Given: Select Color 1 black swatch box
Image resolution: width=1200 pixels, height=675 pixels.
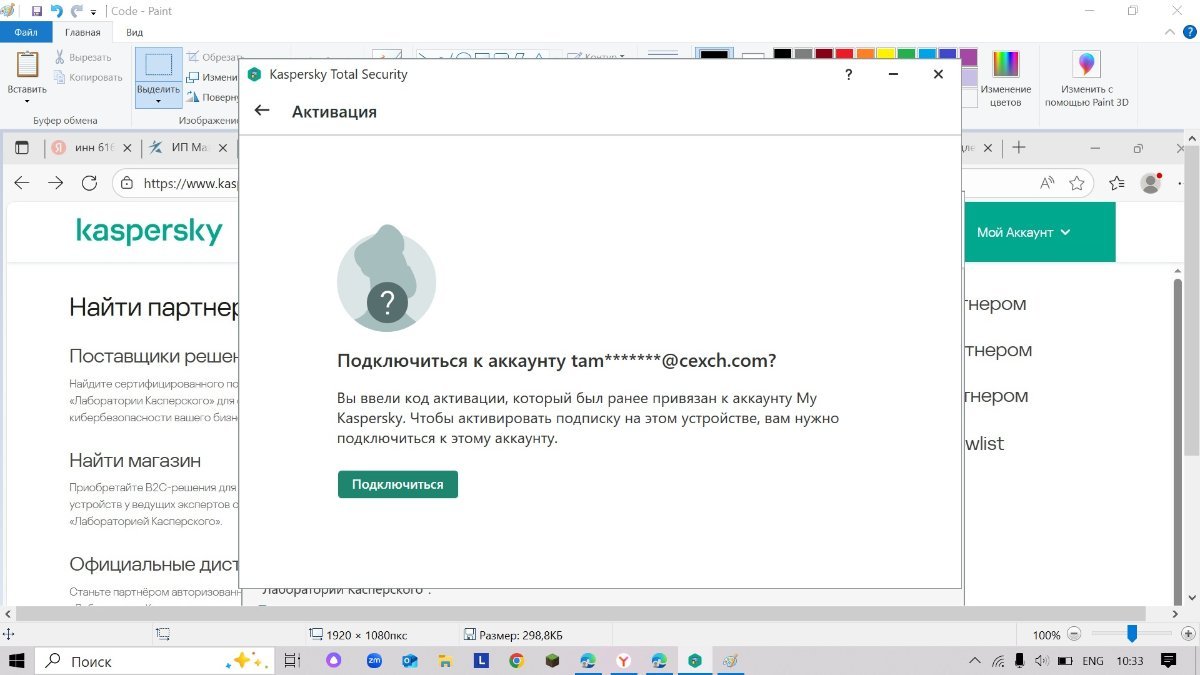Looking at the screenshot, I should point(714,57).
